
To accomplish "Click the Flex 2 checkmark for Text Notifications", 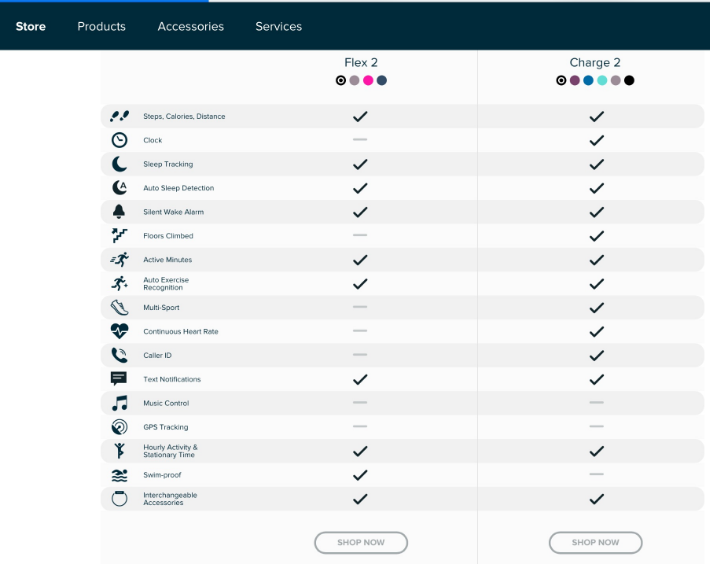I will point(360,379).
